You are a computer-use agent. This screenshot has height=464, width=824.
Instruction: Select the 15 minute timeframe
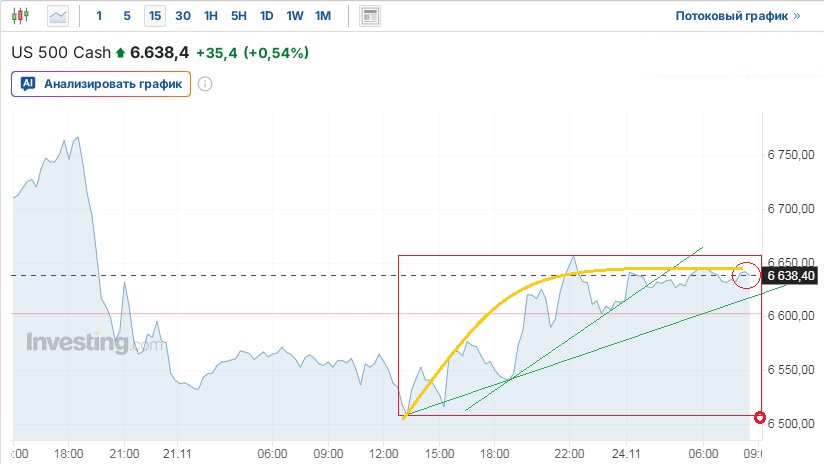point(154,16)
